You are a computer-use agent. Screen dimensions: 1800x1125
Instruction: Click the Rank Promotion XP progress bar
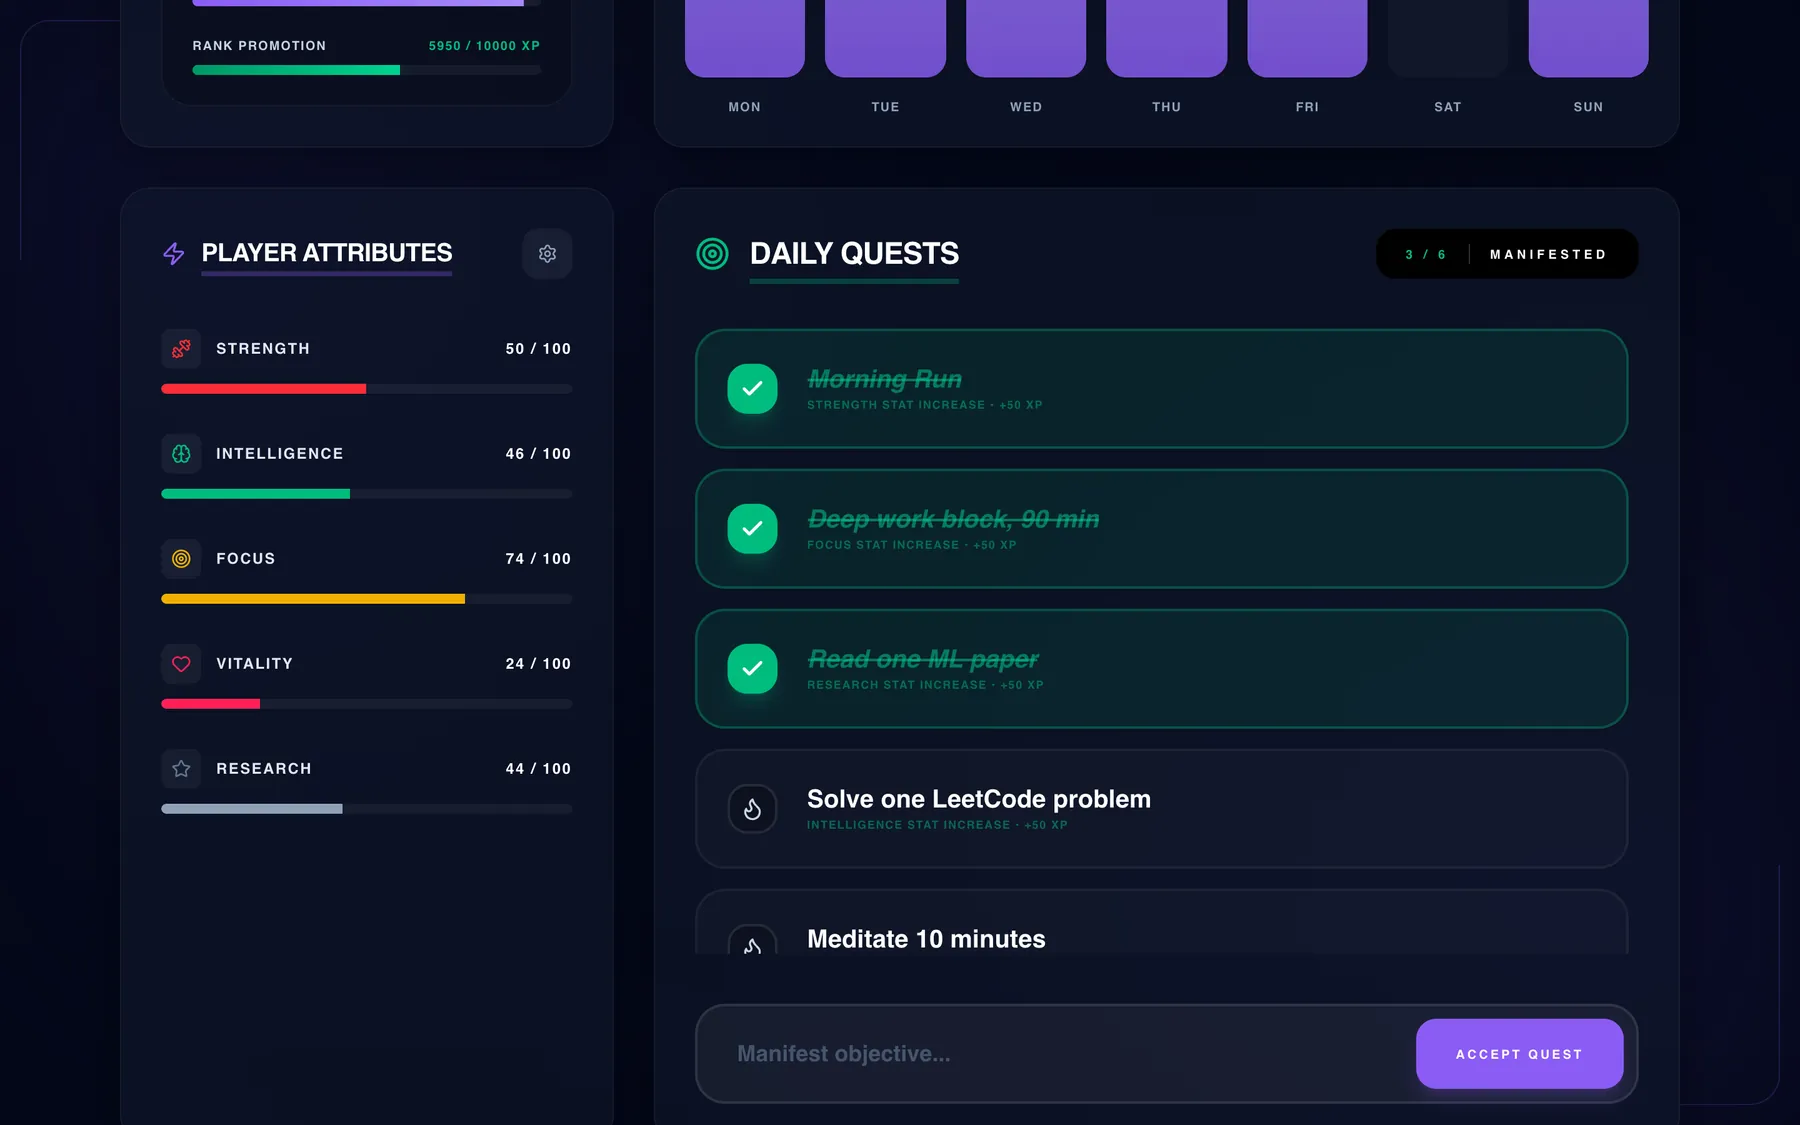point(367,70)
